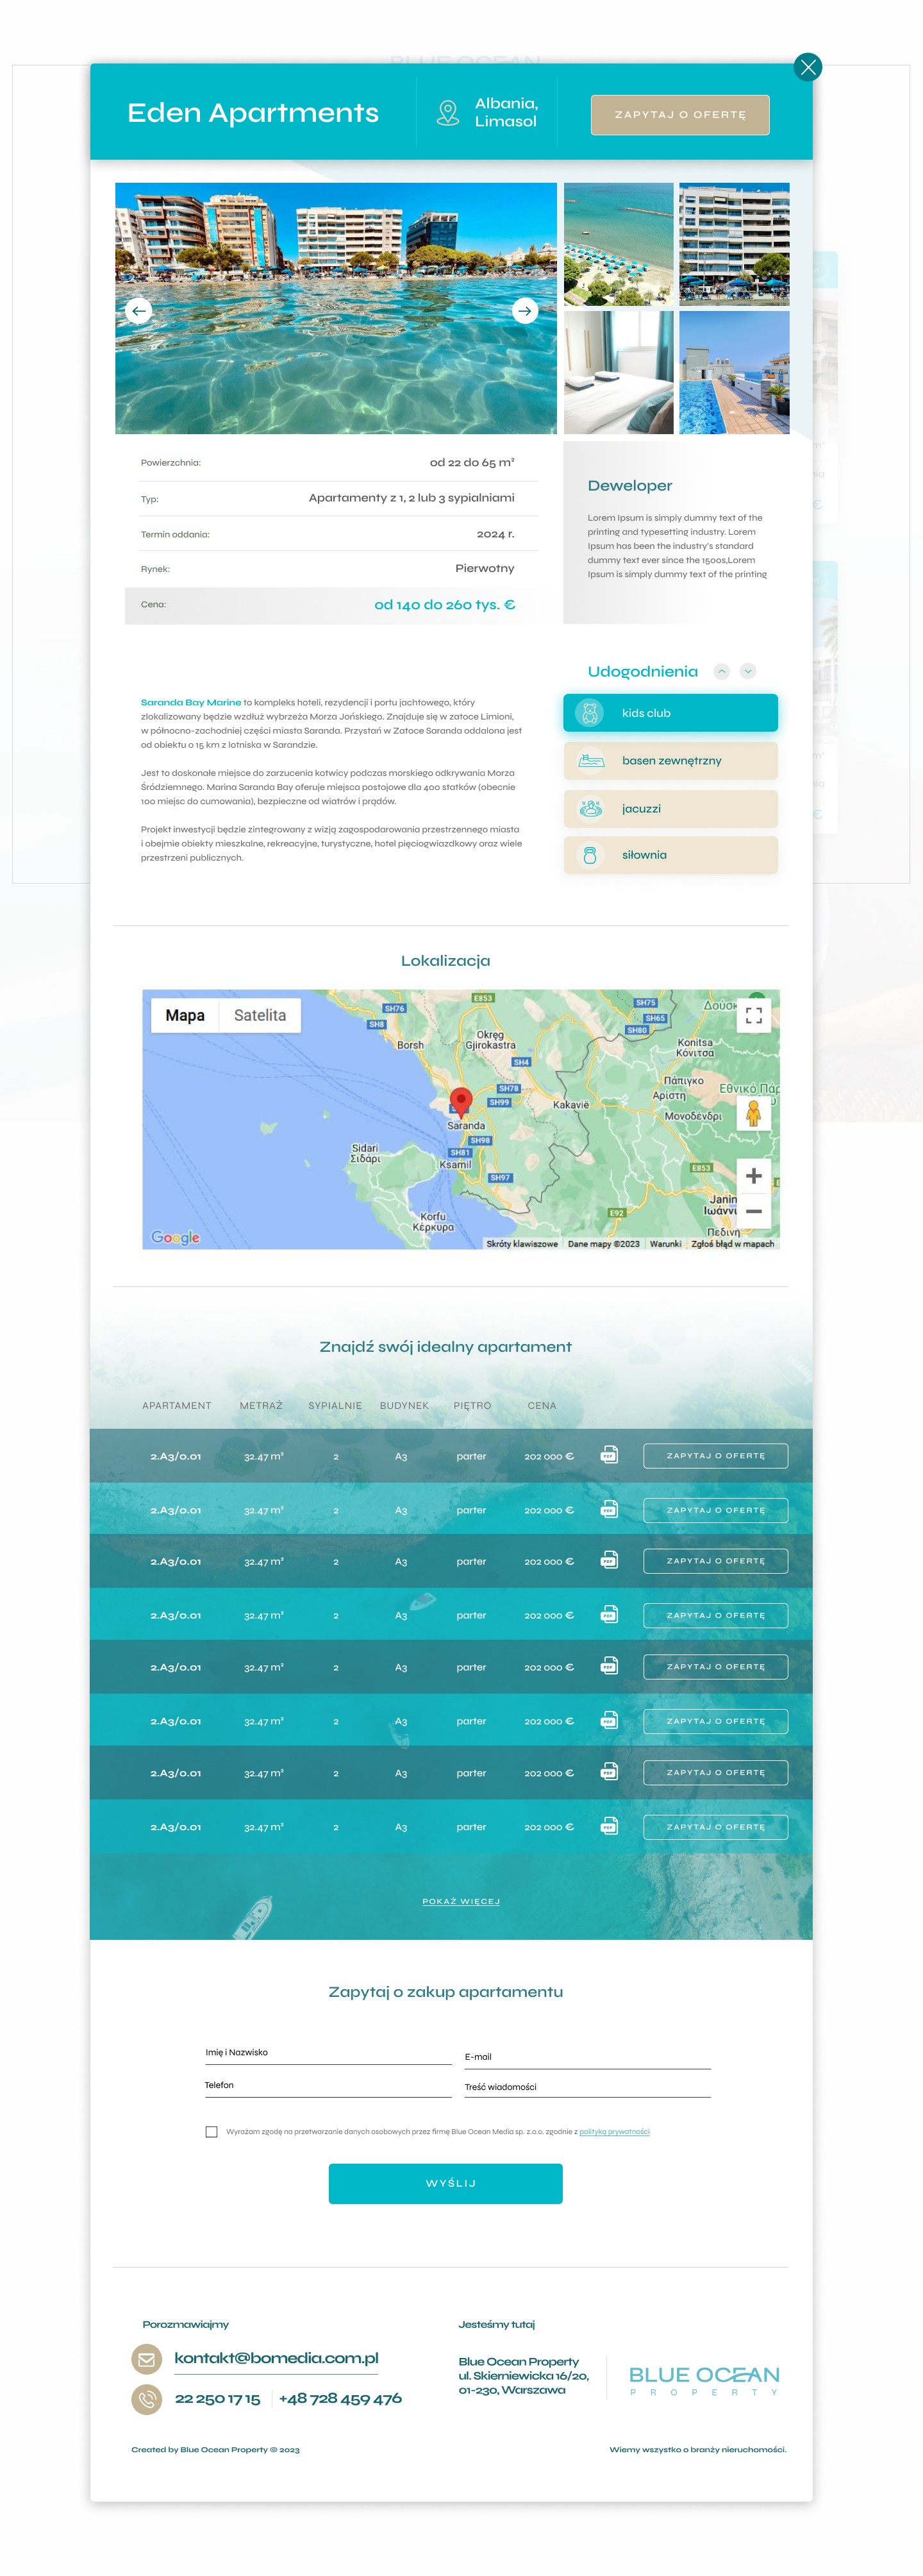This screenshot has height=2576, width=923.
Task: Download PDF for the sixth apartment row
Action: 609,1720
